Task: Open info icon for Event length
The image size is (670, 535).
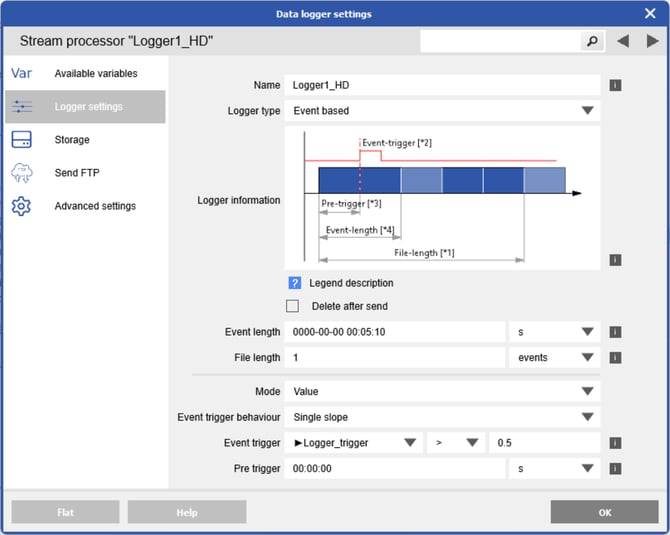Action: coord(615,332)
